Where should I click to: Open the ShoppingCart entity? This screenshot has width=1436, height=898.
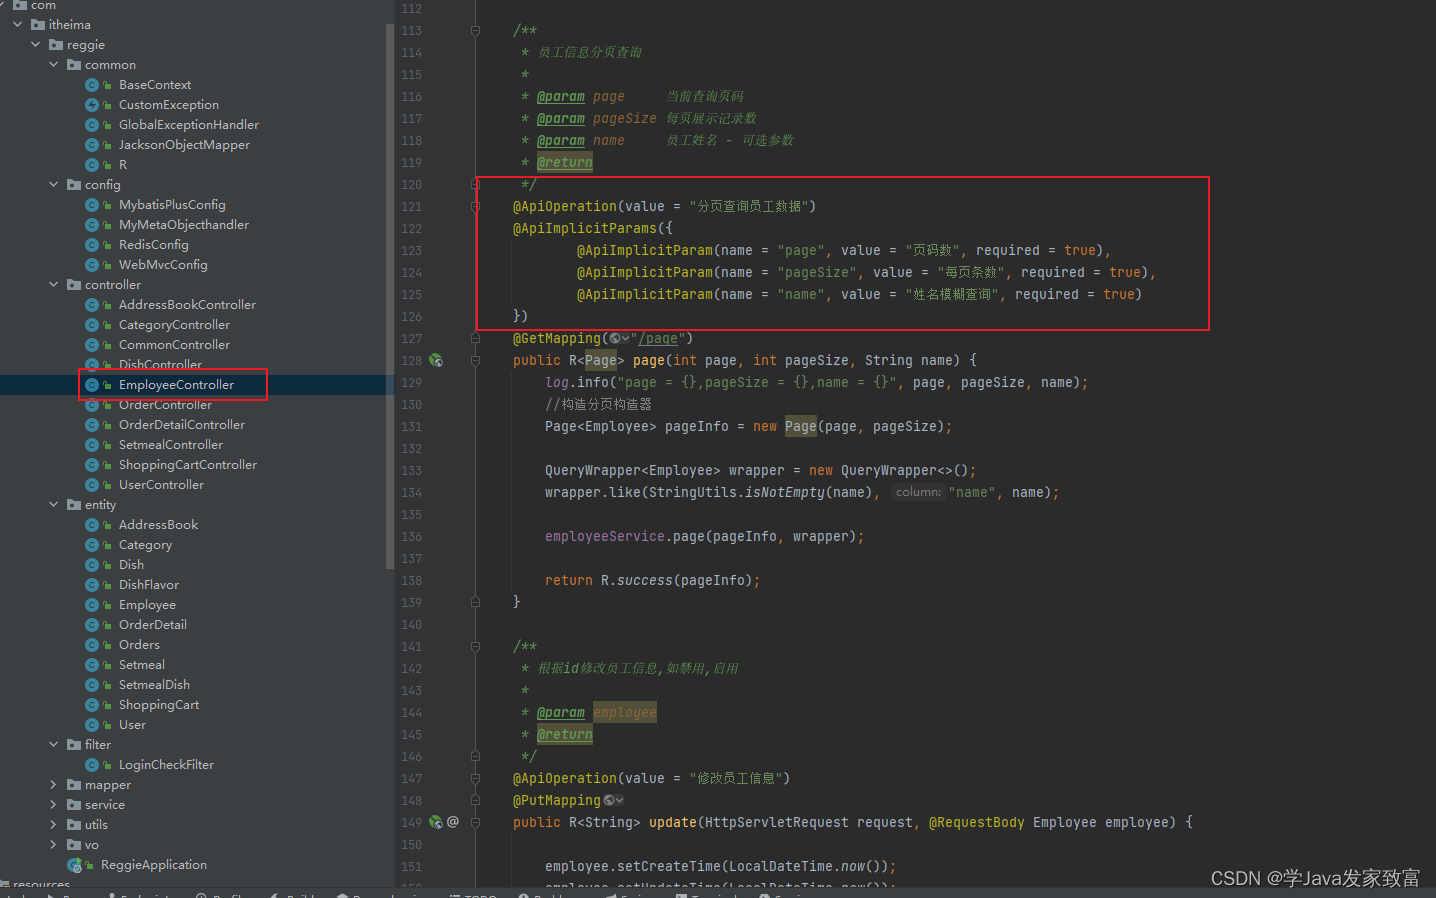pyautogui.click(x=159, y=705)
